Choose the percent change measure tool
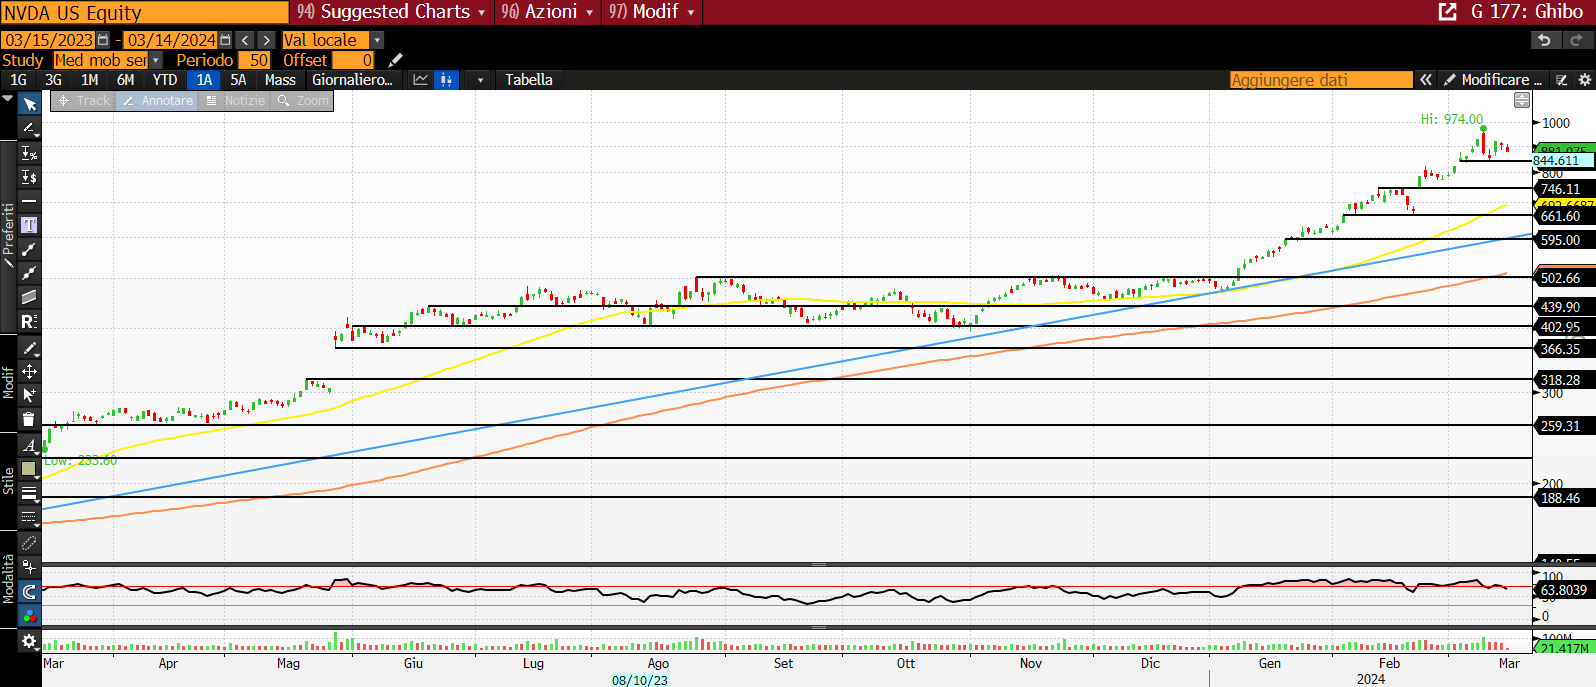This screenshot has width=1596, height=687. (29, 153)
